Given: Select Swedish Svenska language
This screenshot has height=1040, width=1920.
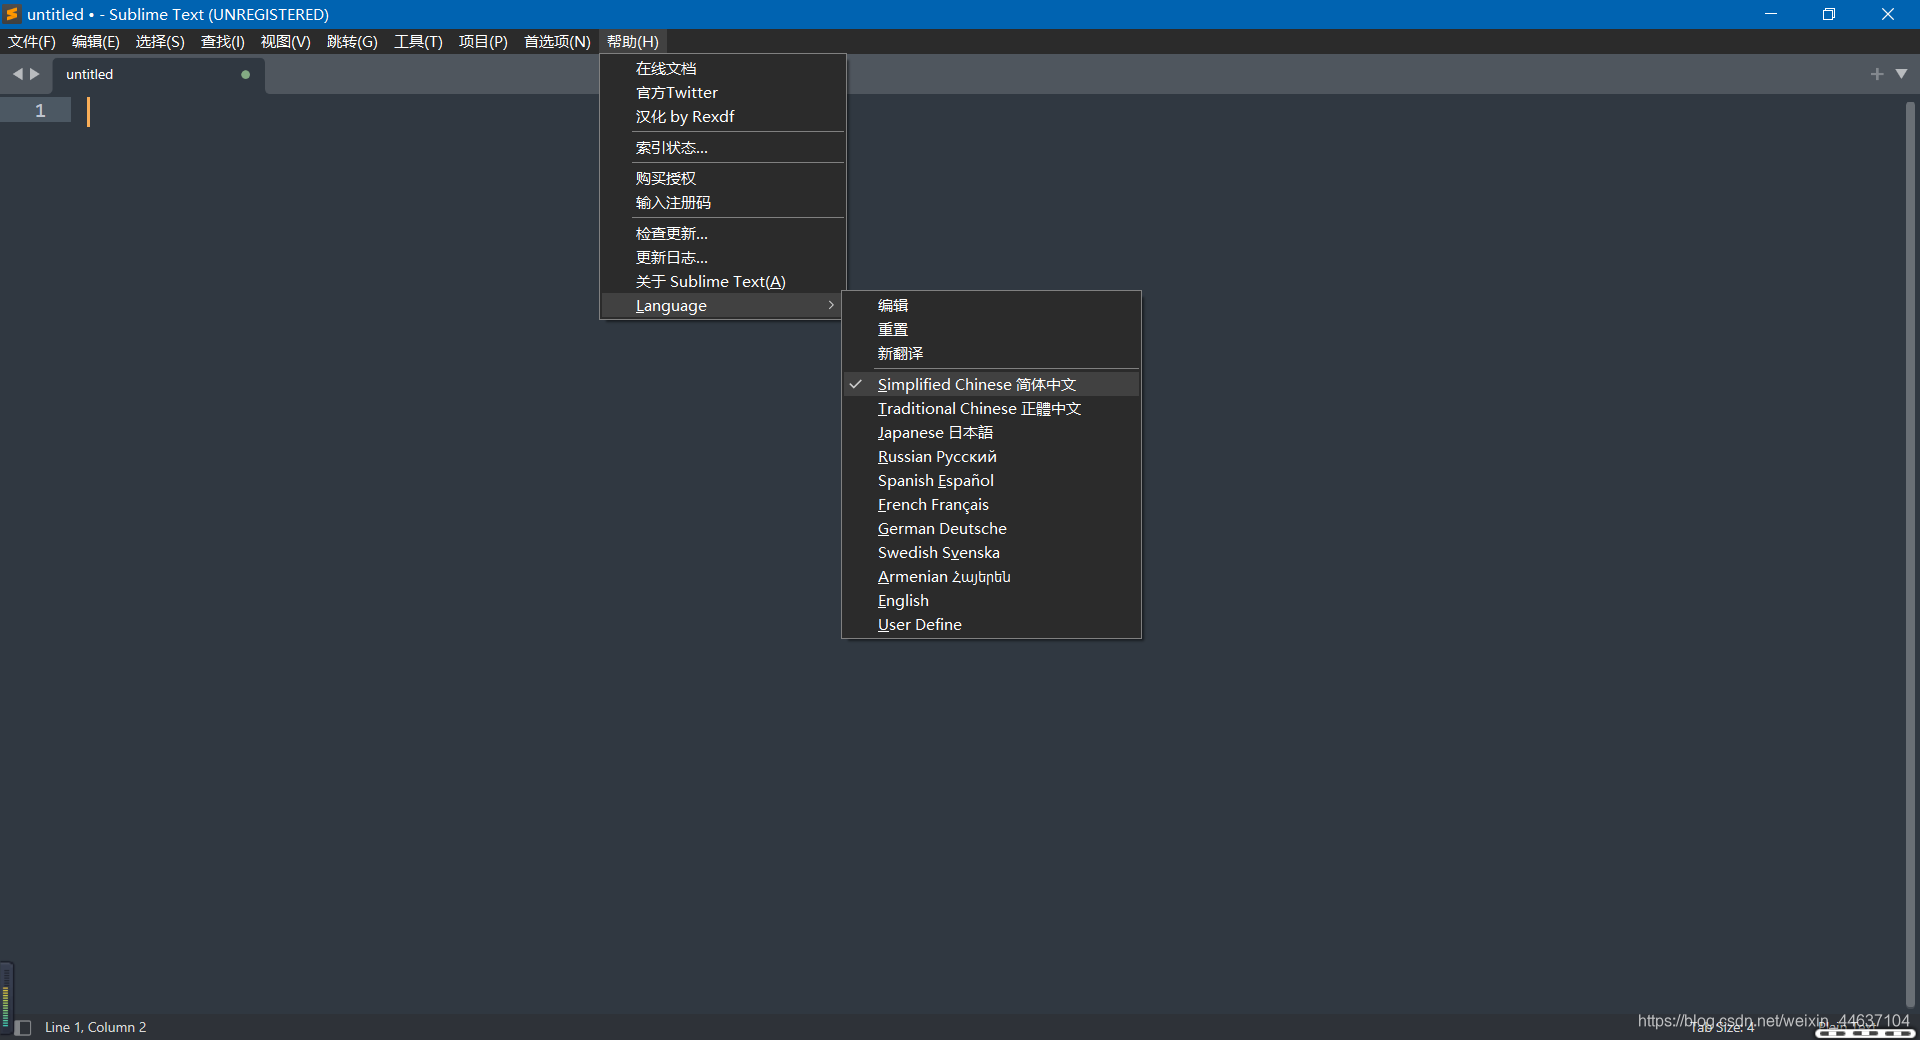Looking at the screenshot, I should coord(991,552).
